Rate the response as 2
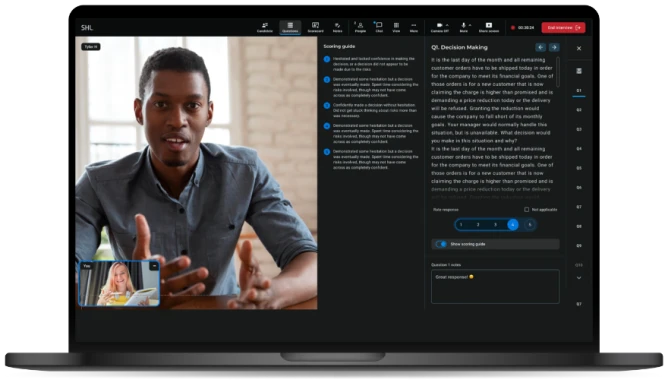This screenshot has width=668, height=383. point(478,225)
